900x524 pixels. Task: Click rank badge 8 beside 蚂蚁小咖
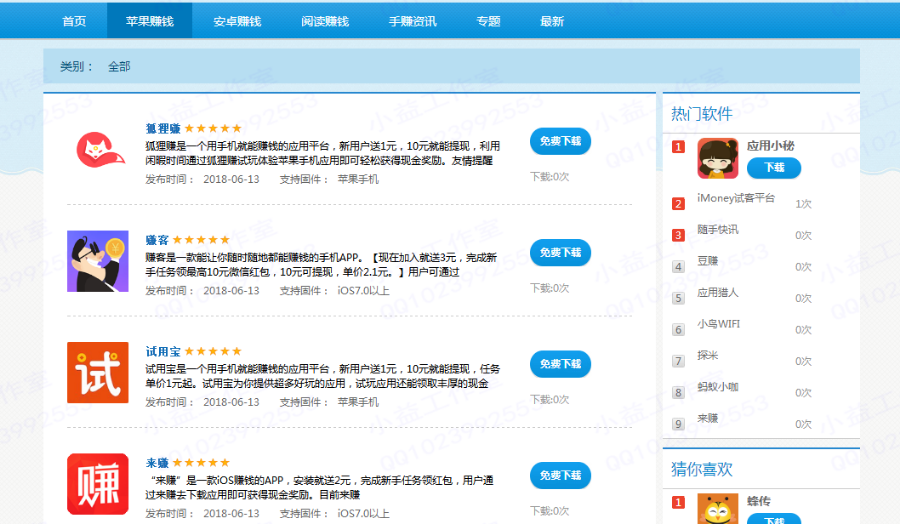(x=678, y=393)
